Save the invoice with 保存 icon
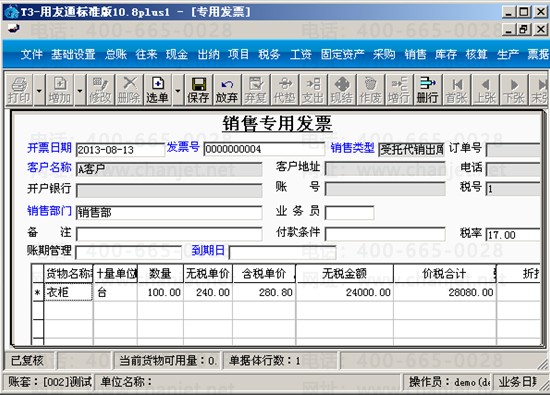The height and width of the screenshot is (395, 550). click(198, 90)
